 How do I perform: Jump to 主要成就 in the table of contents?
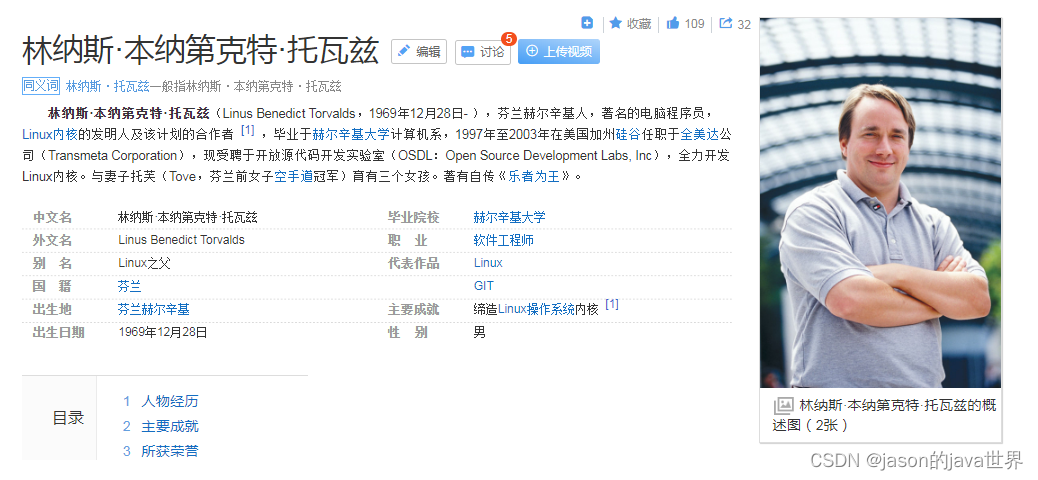click(x=169, y=426)
